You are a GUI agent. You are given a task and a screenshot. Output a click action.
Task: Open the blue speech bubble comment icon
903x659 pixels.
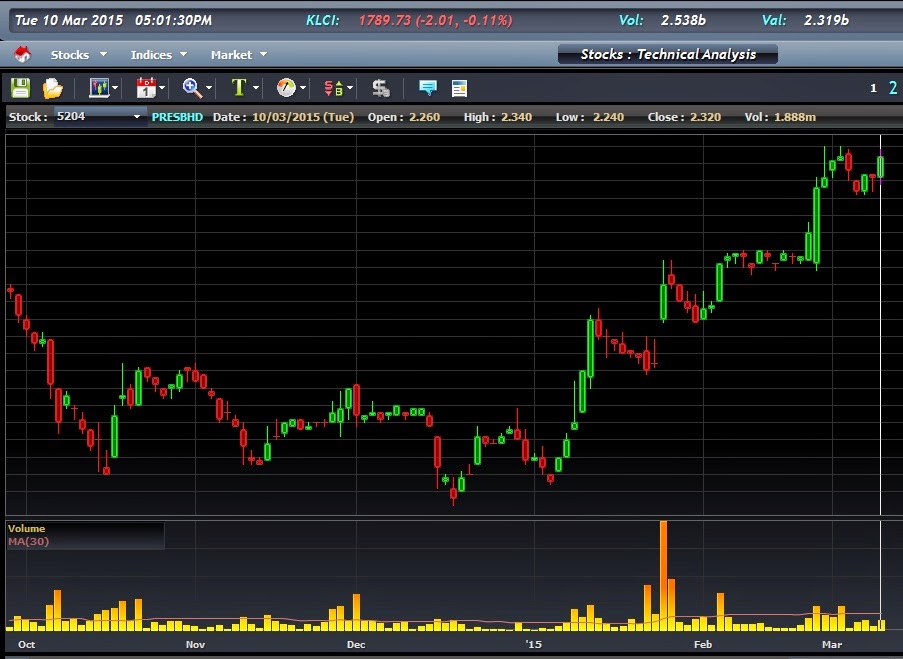[x=428, y=88]
